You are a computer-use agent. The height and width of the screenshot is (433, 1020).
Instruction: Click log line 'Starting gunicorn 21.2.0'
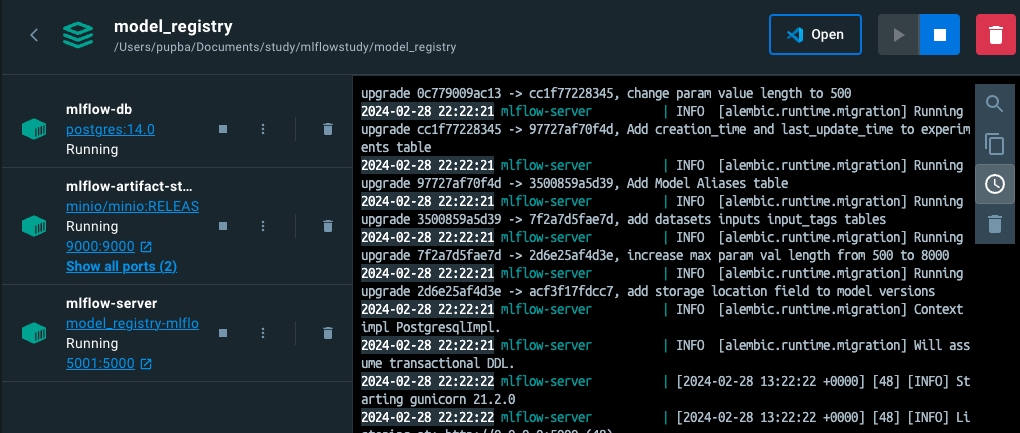click(x=438, y=399)
